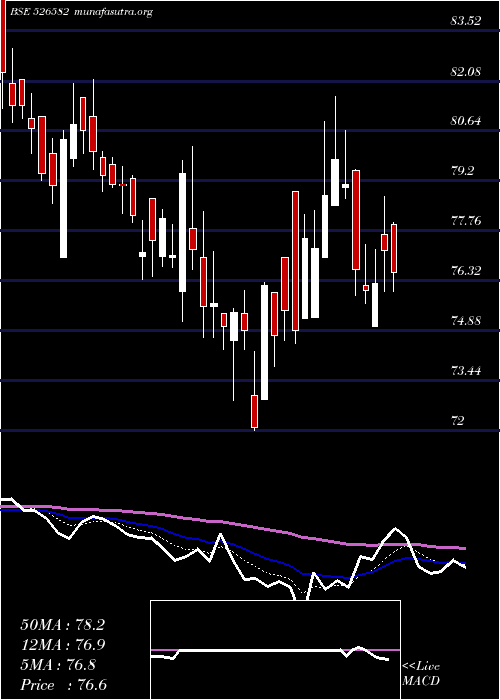Click the BSE 526582 ticker label
500x700 pixels.
point(39,12)
